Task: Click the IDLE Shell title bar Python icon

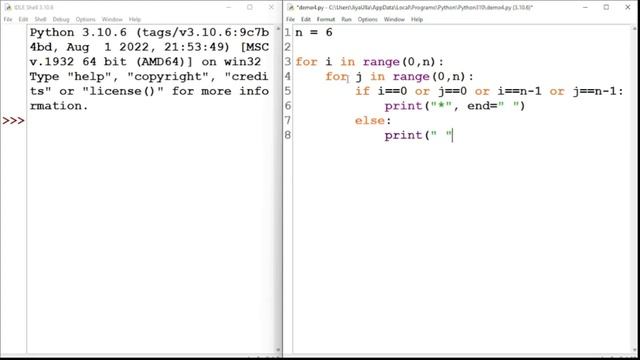Action: (8, 7)
